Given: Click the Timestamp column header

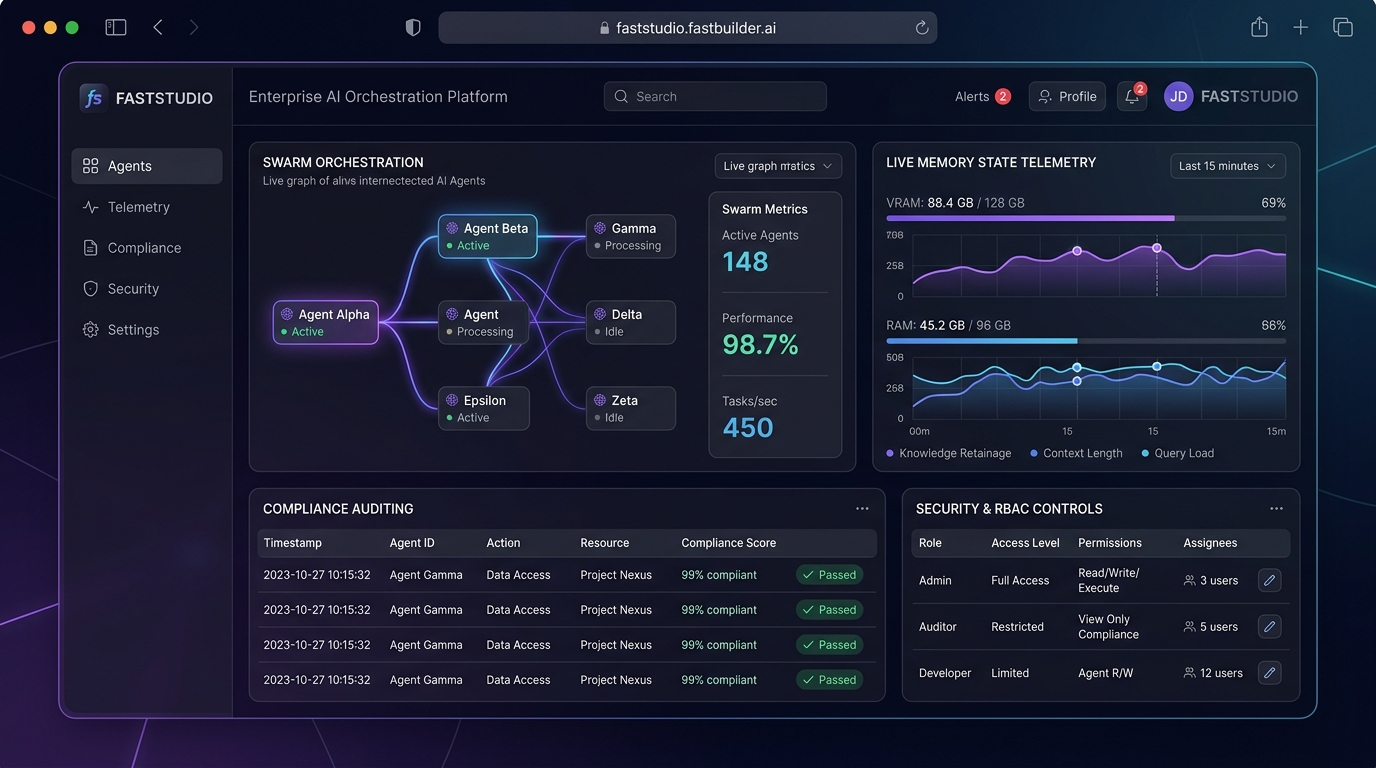Looking at the screenshot, I should pyautogui.click(x=293, y=543).
